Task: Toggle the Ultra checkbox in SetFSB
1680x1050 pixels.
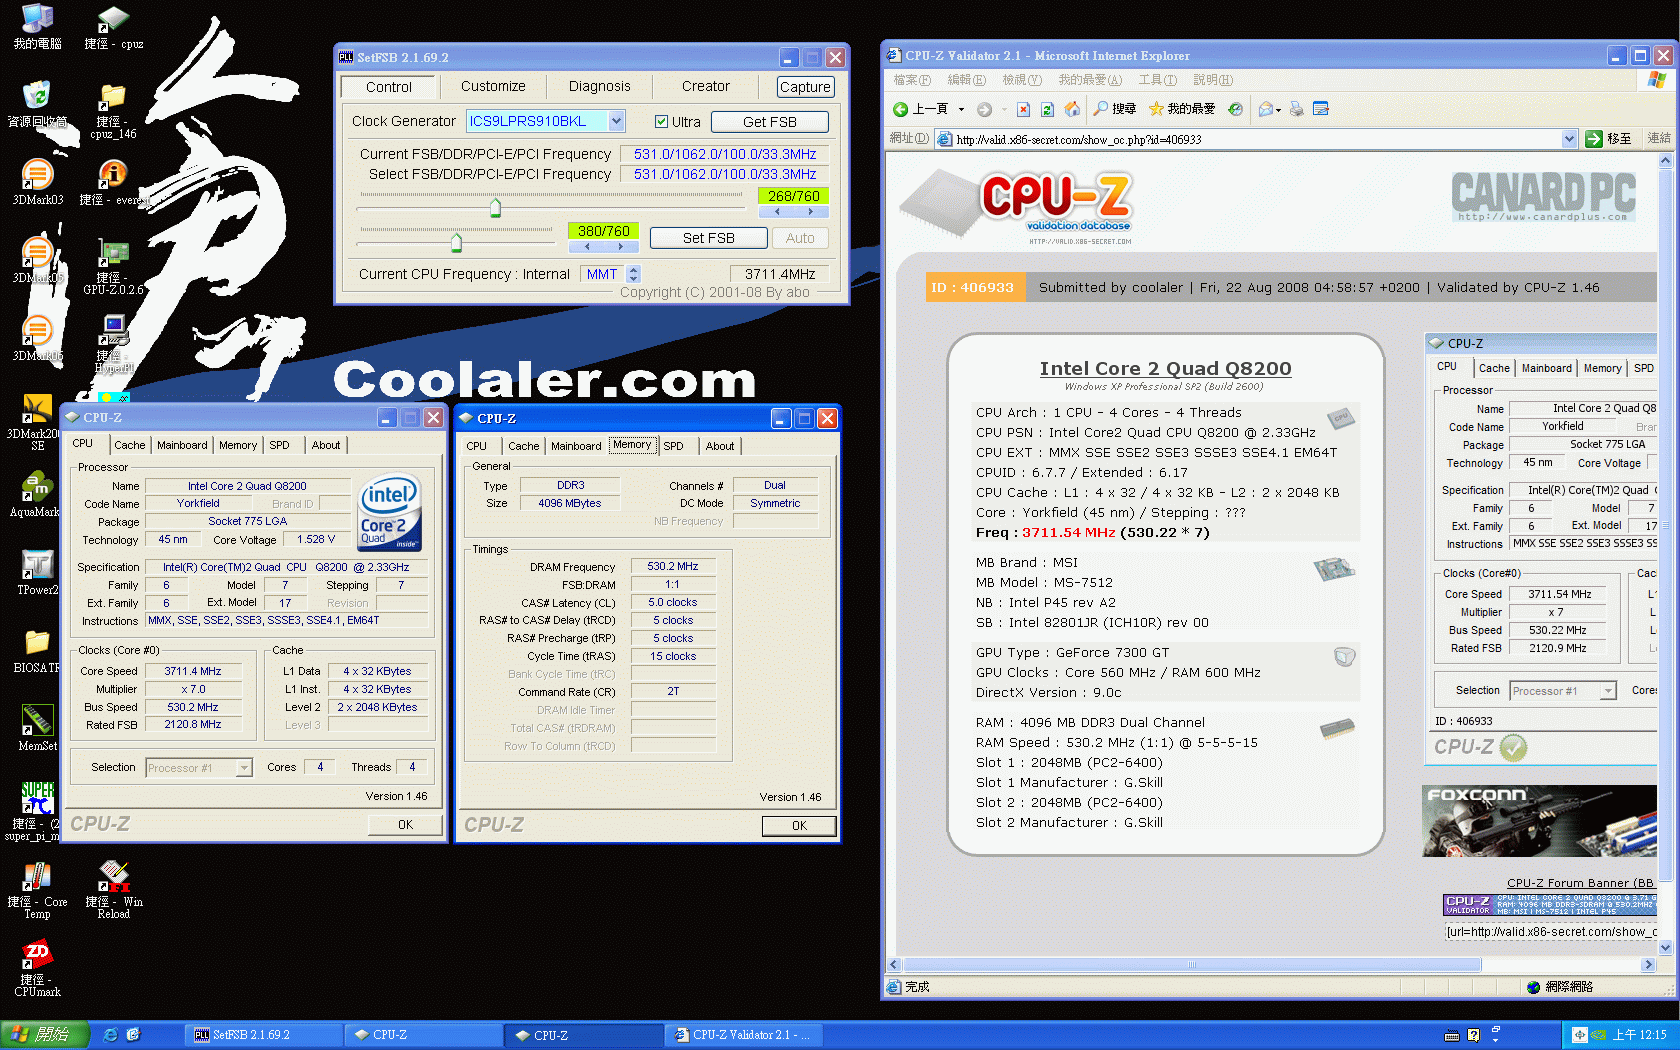Action: coord(661,122)
